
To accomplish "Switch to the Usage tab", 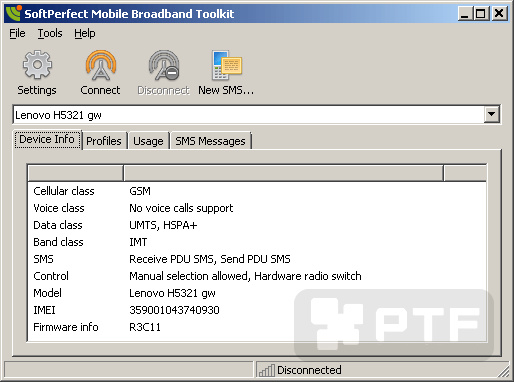I will 148,141.
